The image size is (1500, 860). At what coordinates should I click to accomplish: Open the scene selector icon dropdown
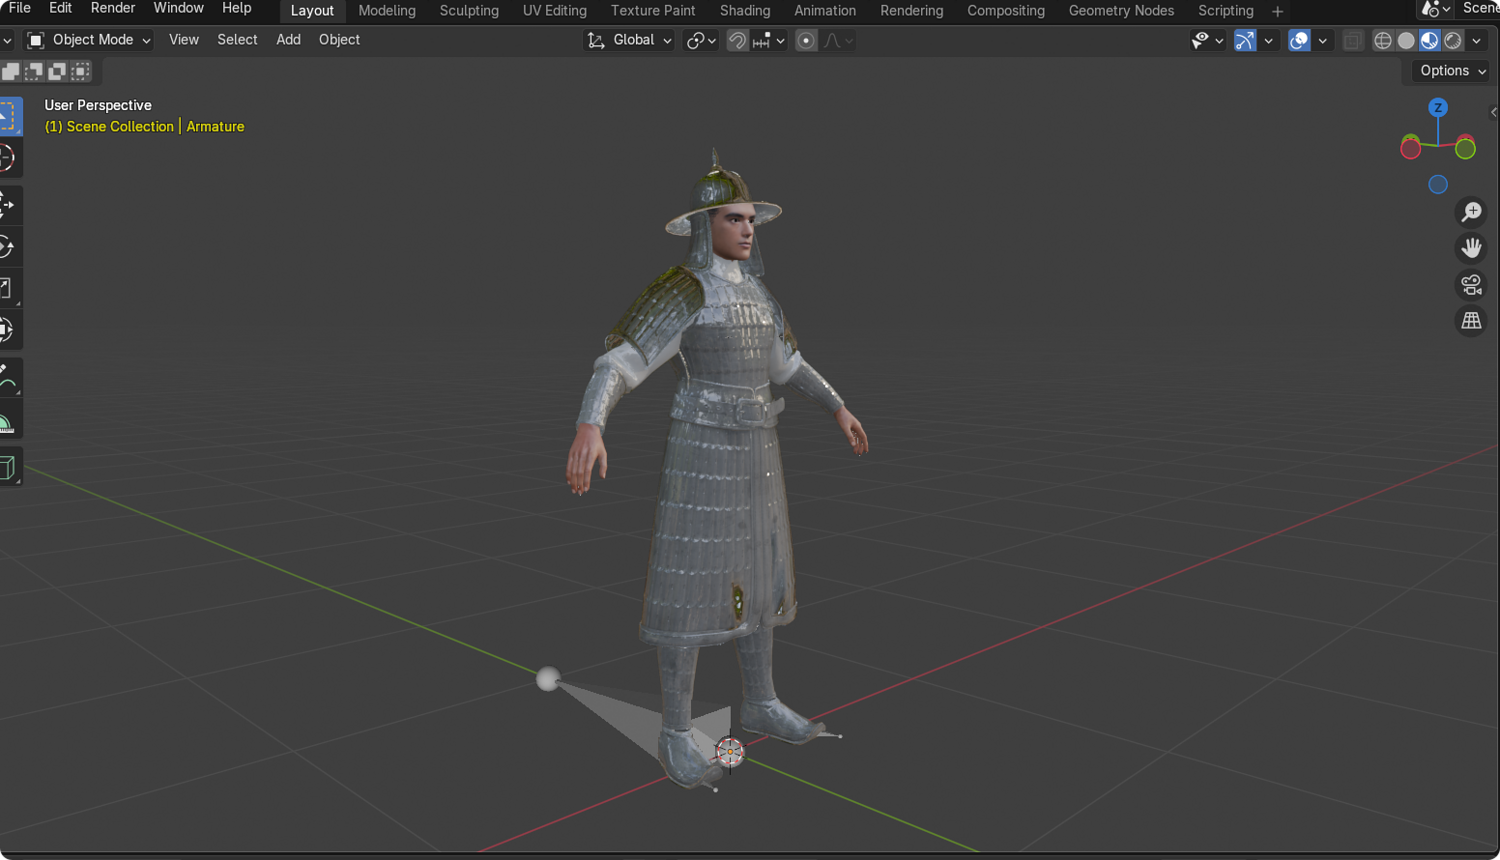(1435, 9)
